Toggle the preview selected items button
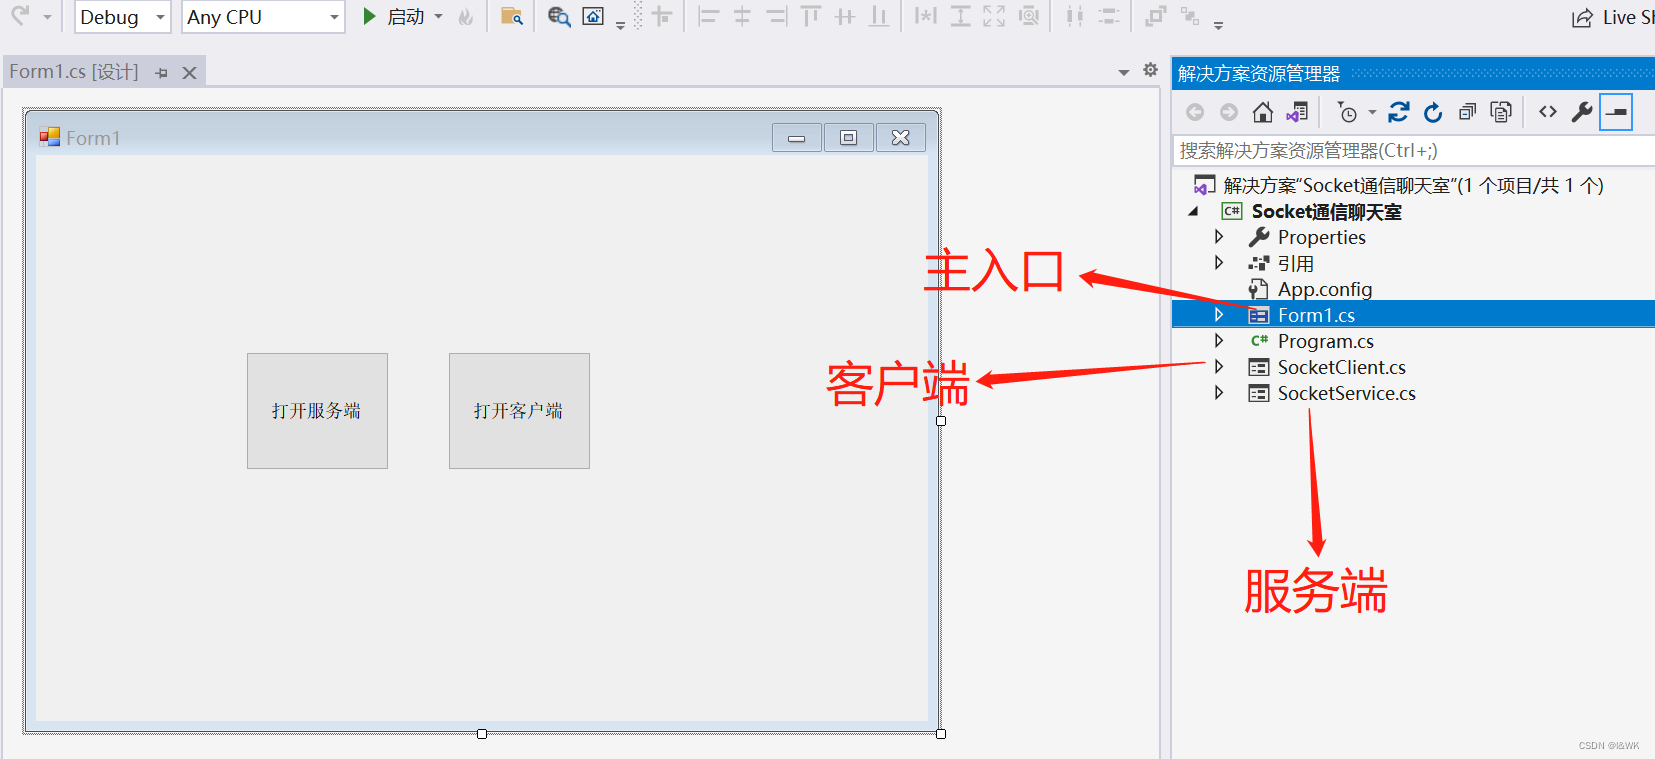The height and width of the screenshot is (759, 1655). click(x=1616, y=112)
